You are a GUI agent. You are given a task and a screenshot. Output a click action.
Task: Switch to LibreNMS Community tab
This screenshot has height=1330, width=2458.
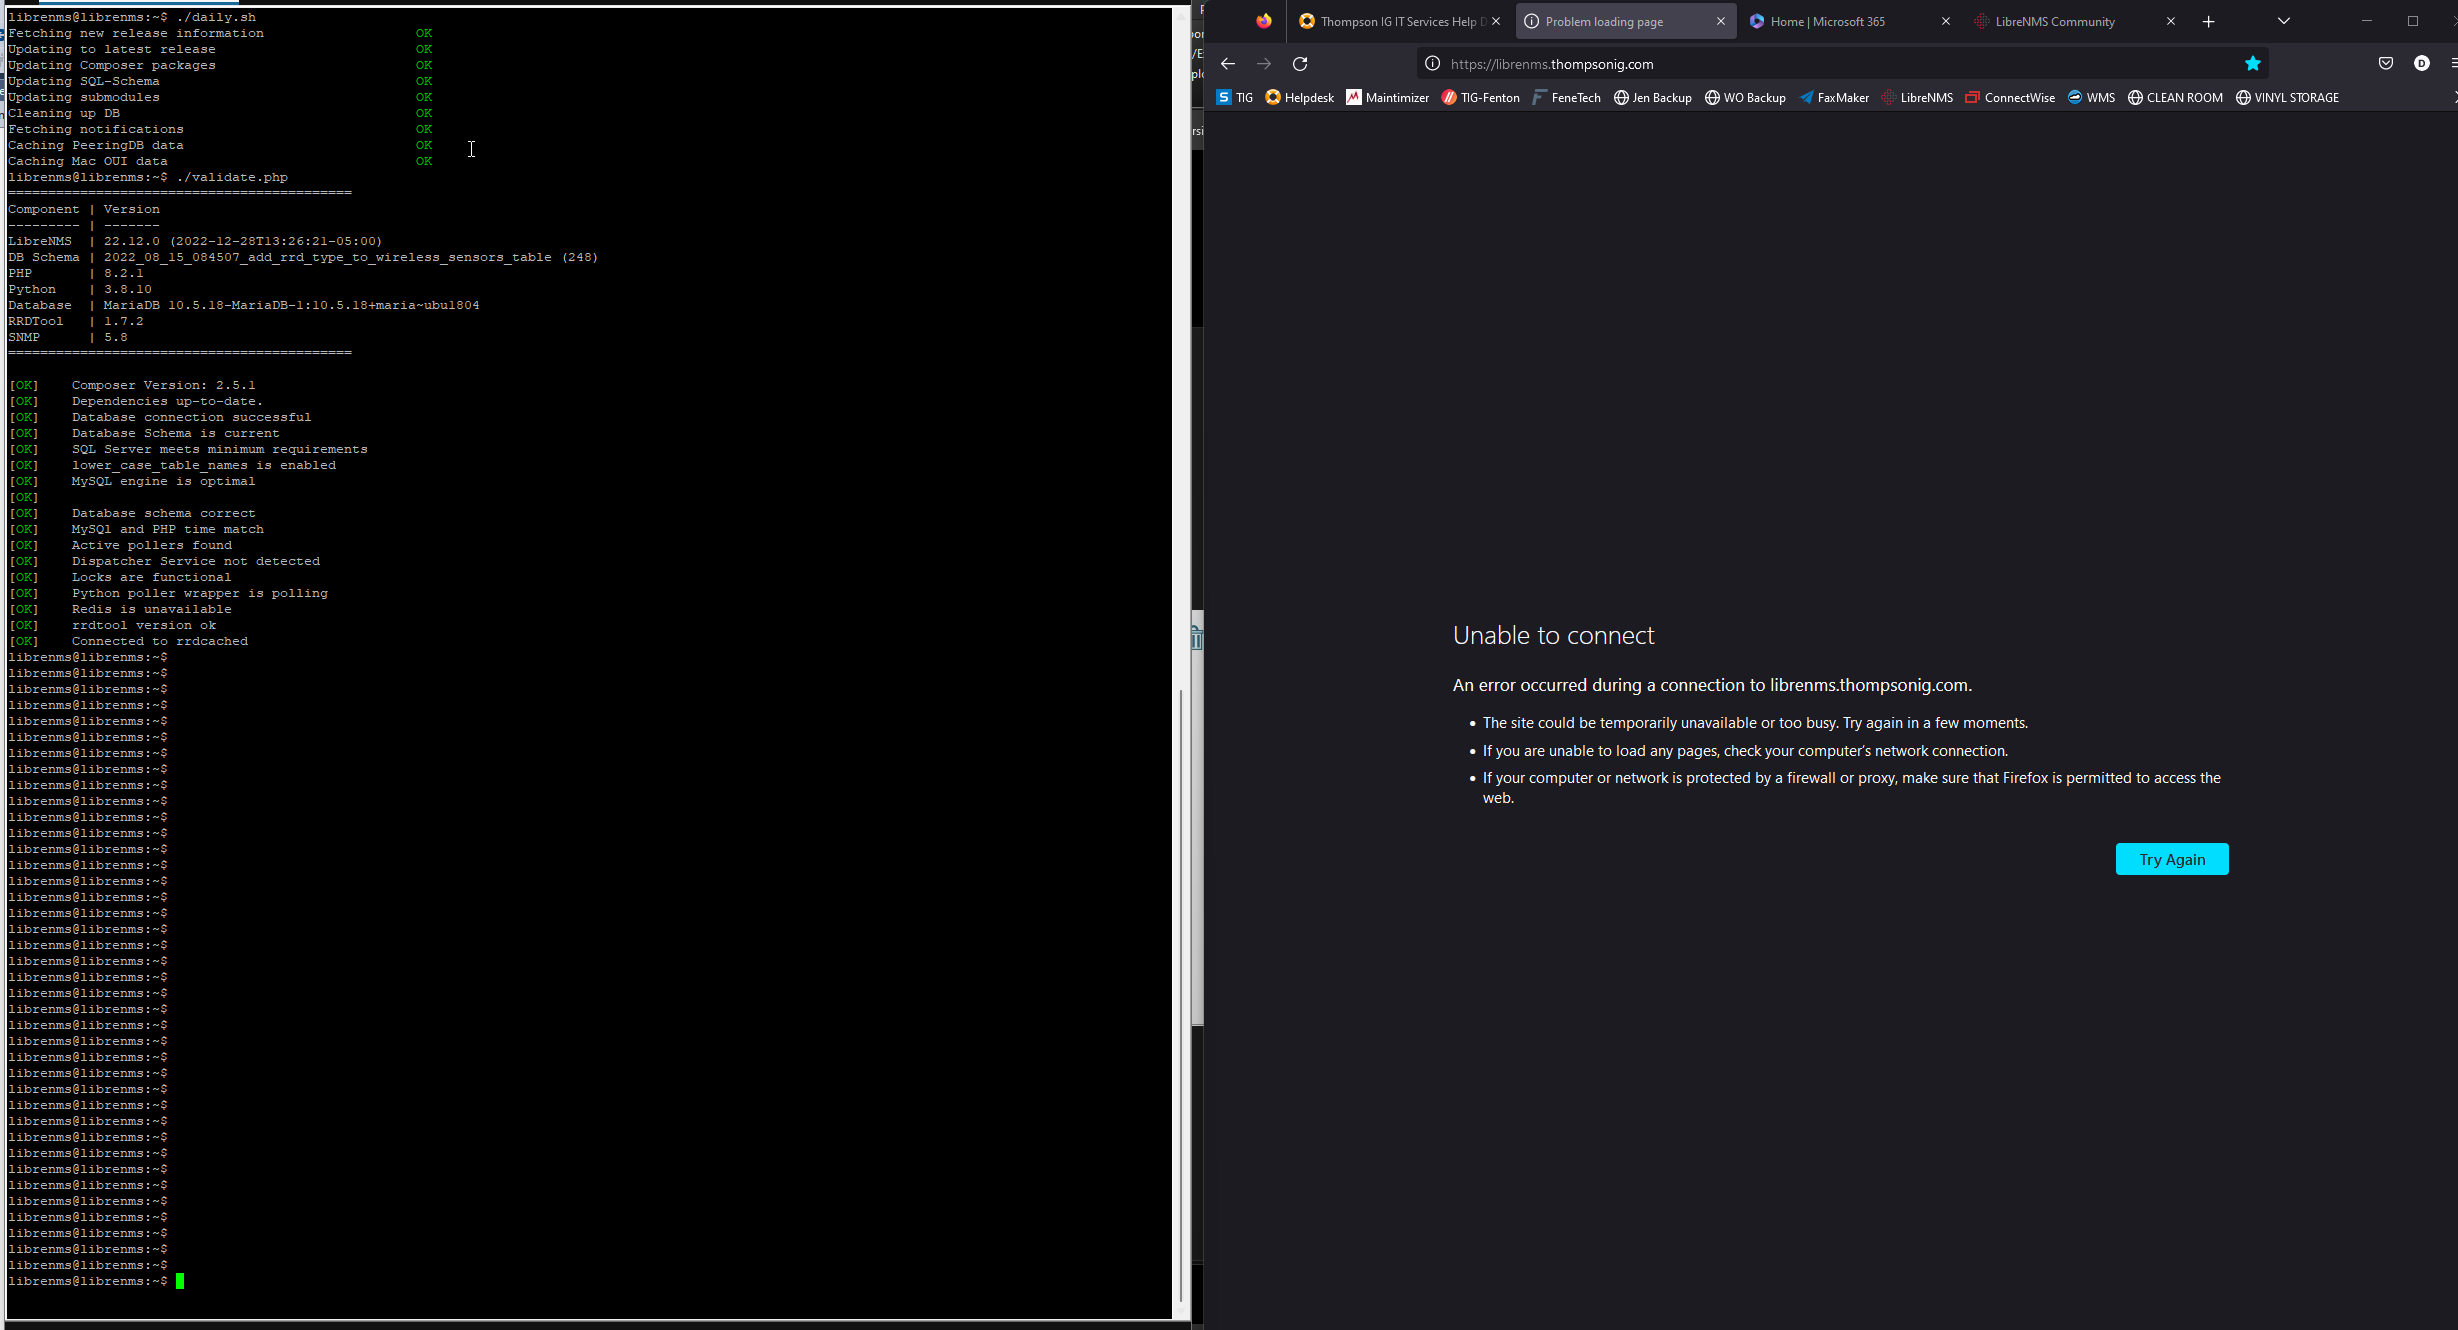point(2054,21)
